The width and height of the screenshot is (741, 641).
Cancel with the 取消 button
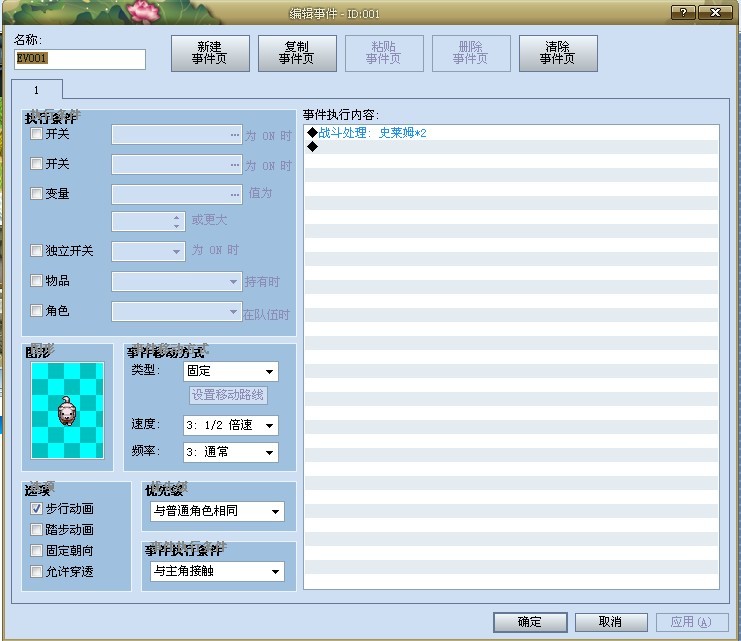pyautogui.click(x=611, y=622)
